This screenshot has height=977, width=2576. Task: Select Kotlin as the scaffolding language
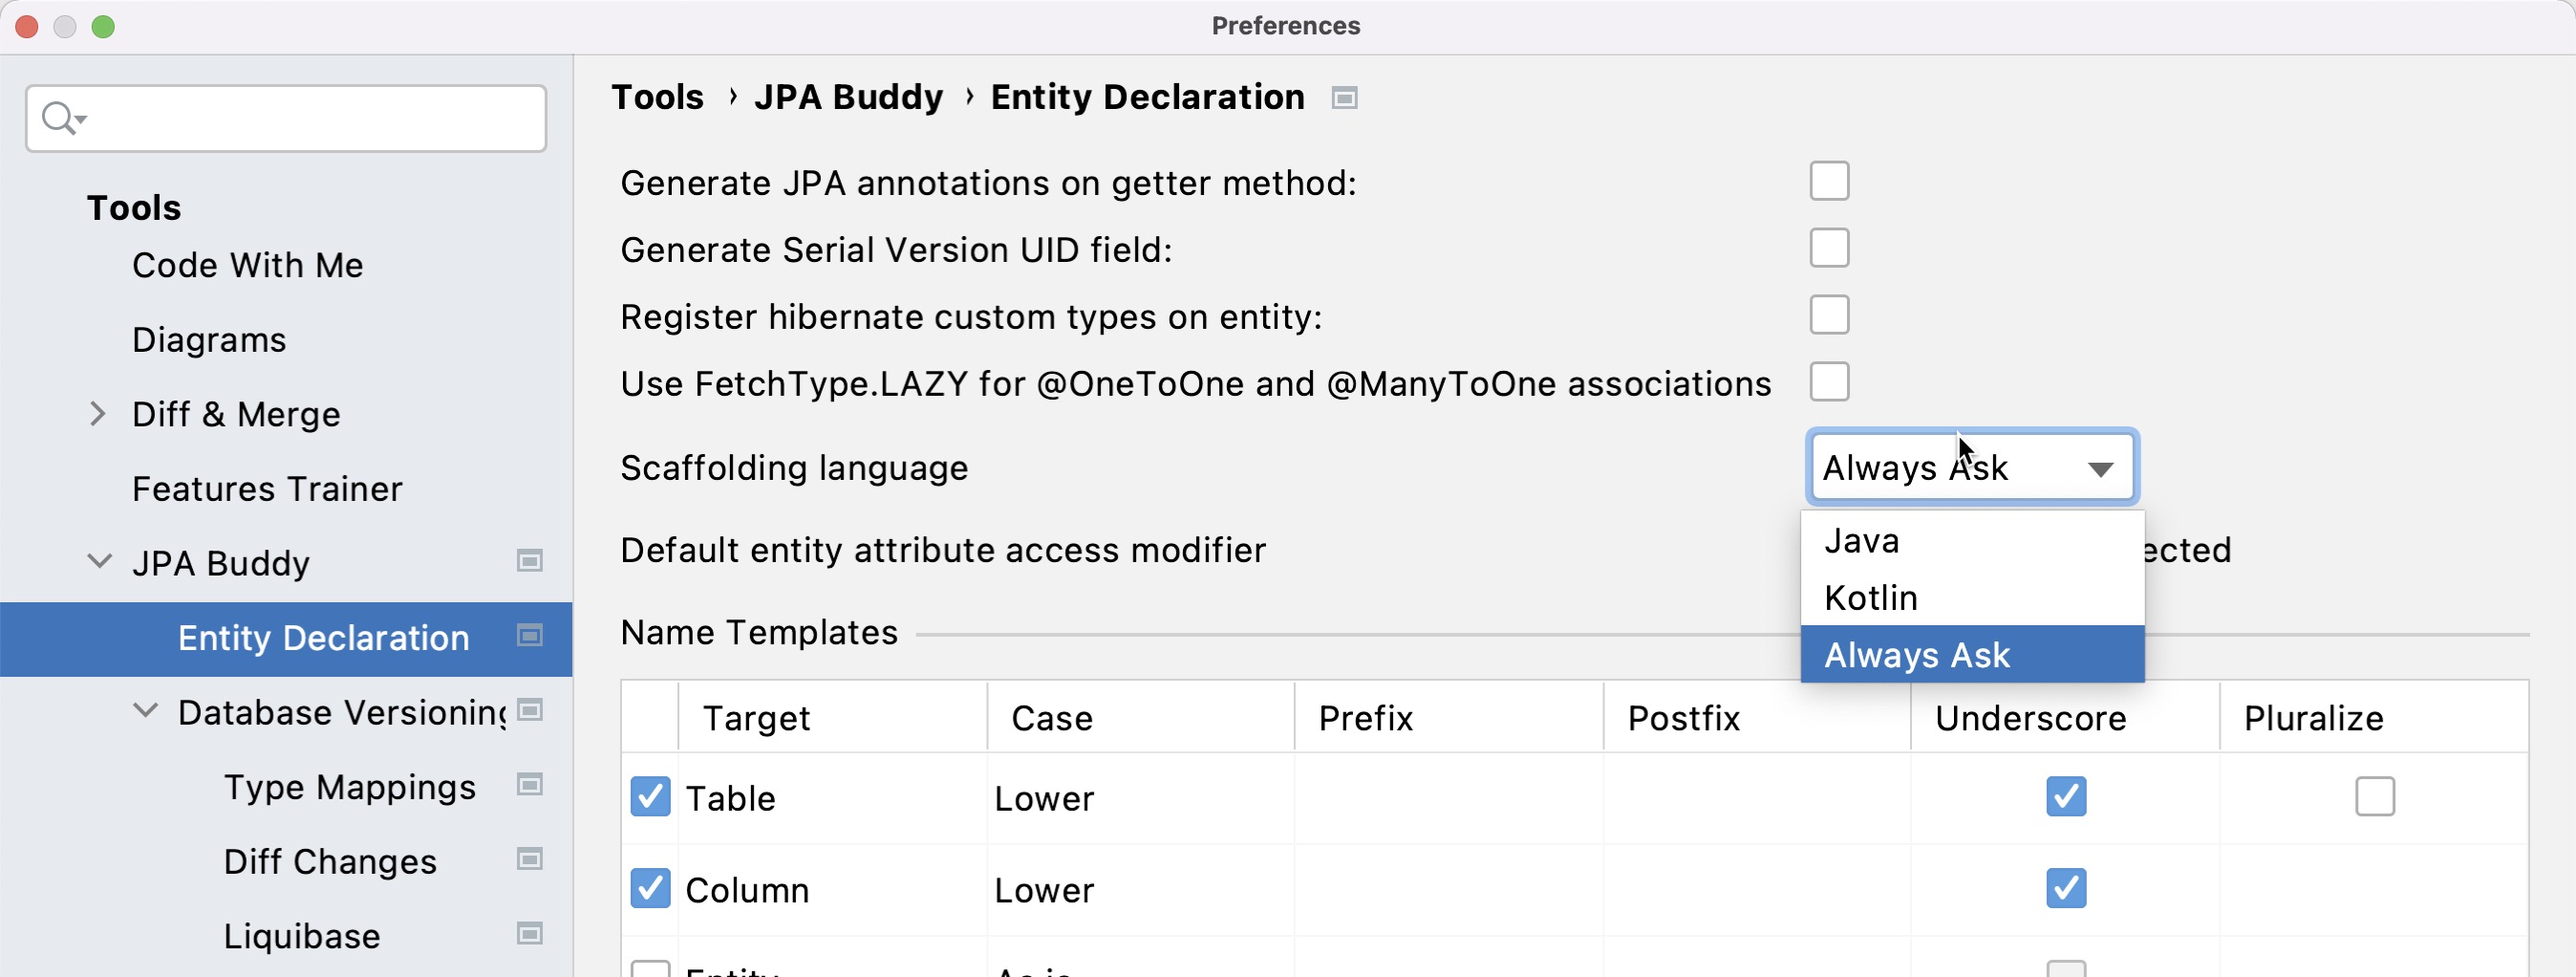pyautogui.click(x=1871, y=597)
